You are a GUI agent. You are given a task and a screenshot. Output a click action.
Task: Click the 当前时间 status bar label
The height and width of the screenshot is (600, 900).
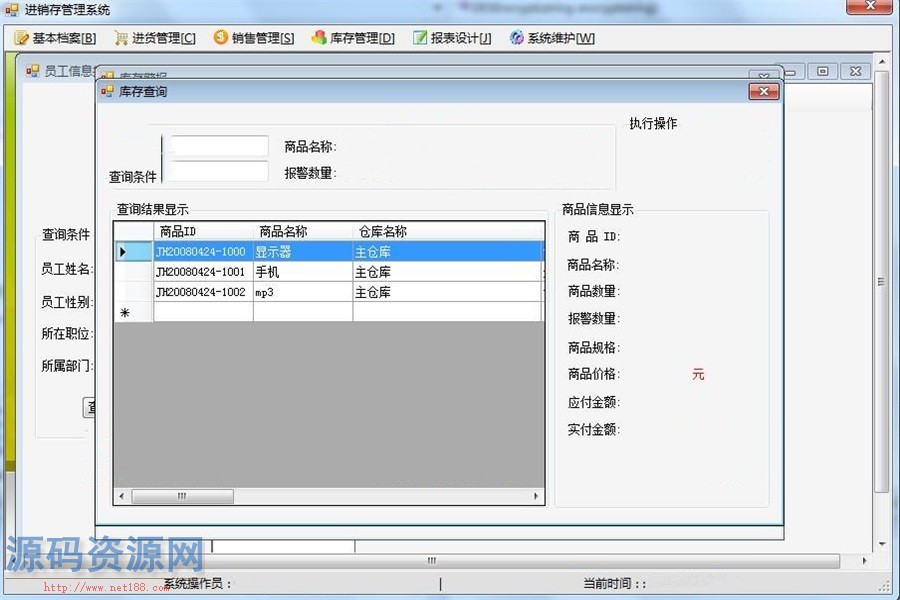tap(614, 584)
